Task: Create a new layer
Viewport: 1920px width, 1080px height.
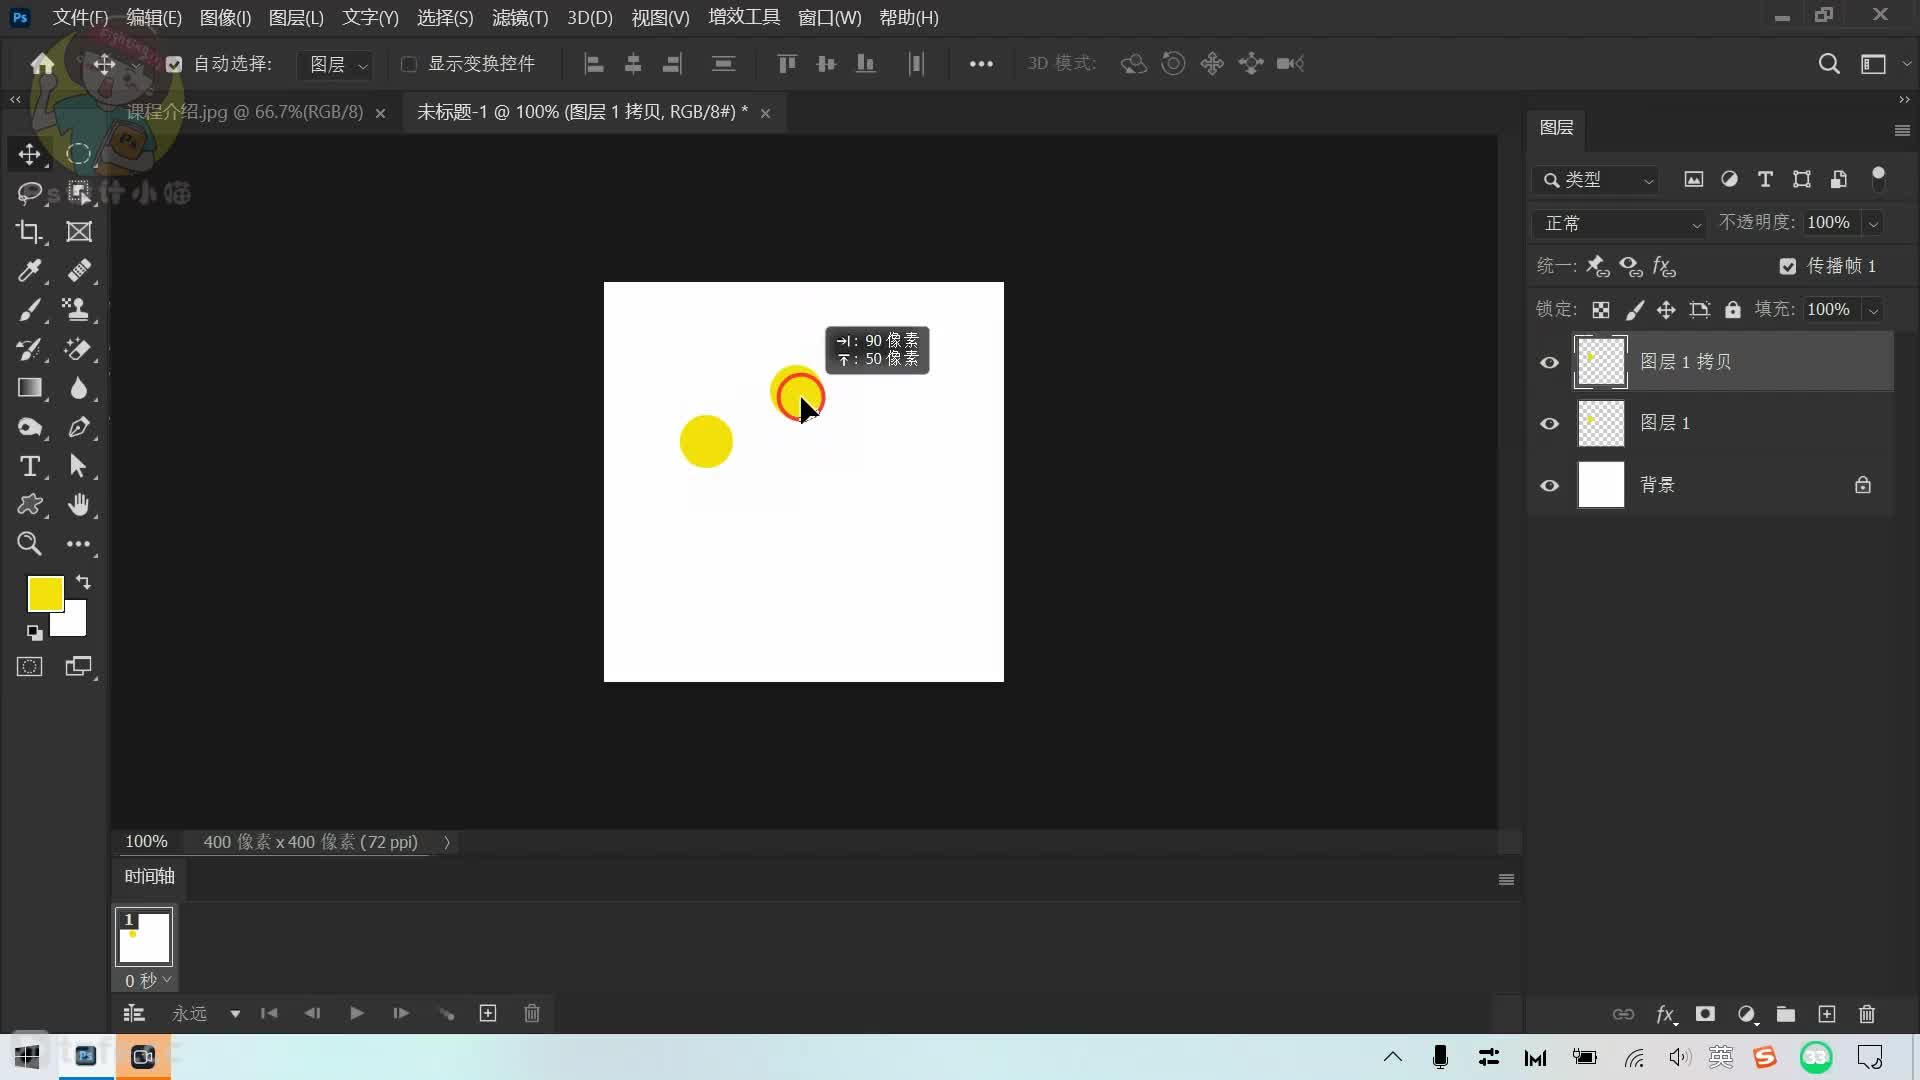Action: 1827,1014
